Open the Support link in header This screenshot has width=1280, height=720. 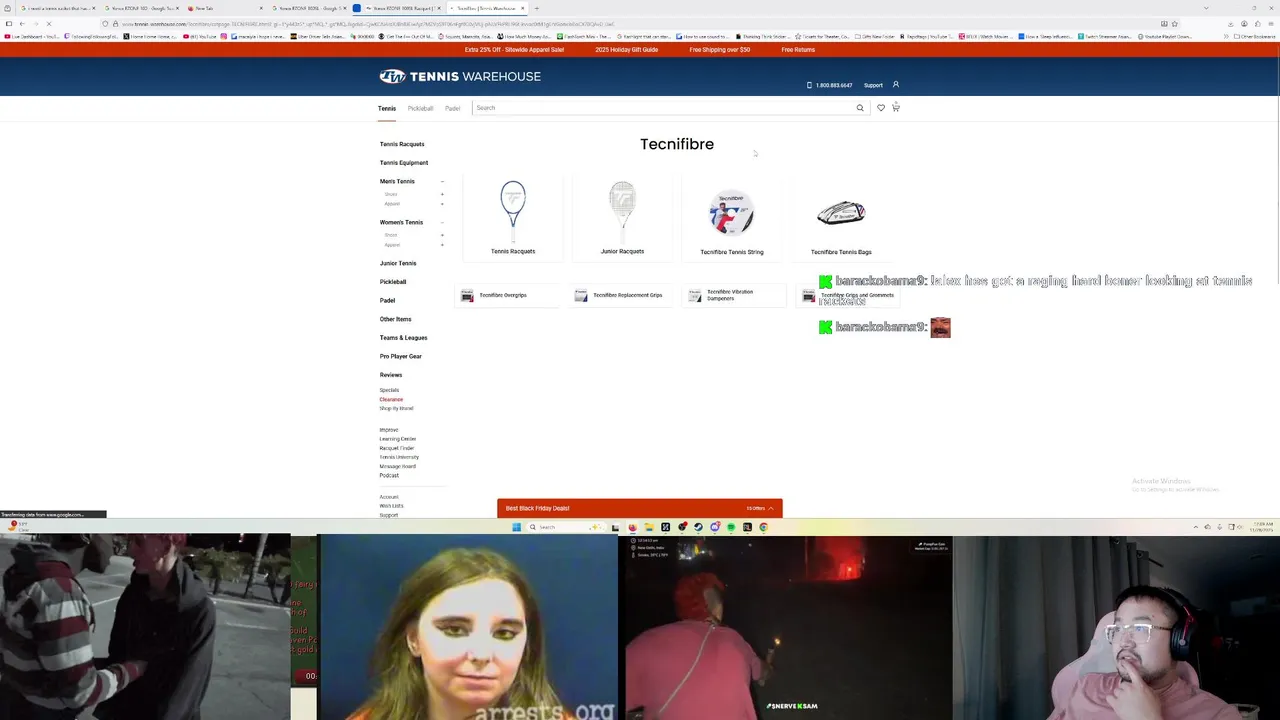[x=873, y=85]
